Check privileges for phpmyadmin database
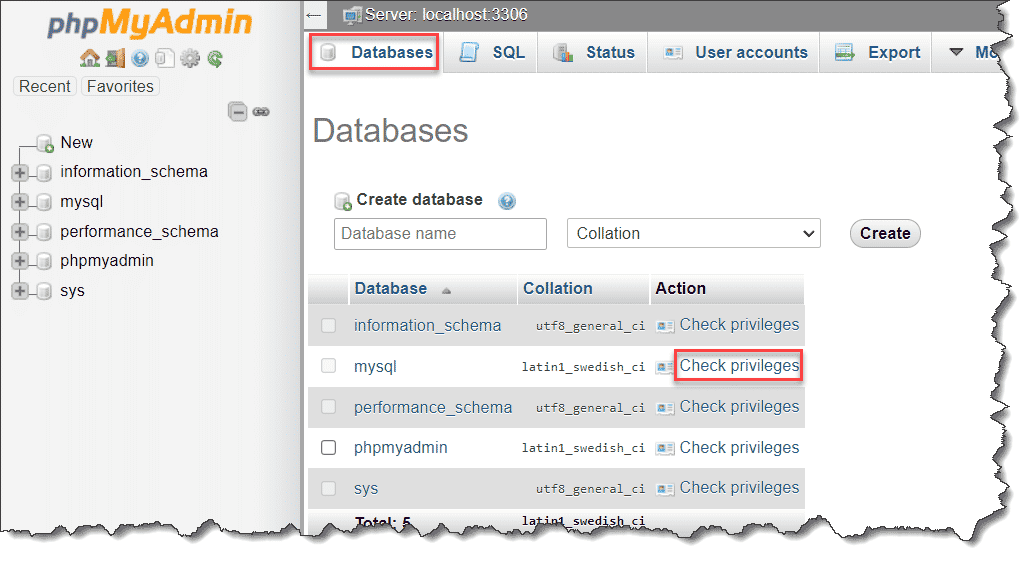This screenshot has width=1035, height=562. tap(739, 448)
